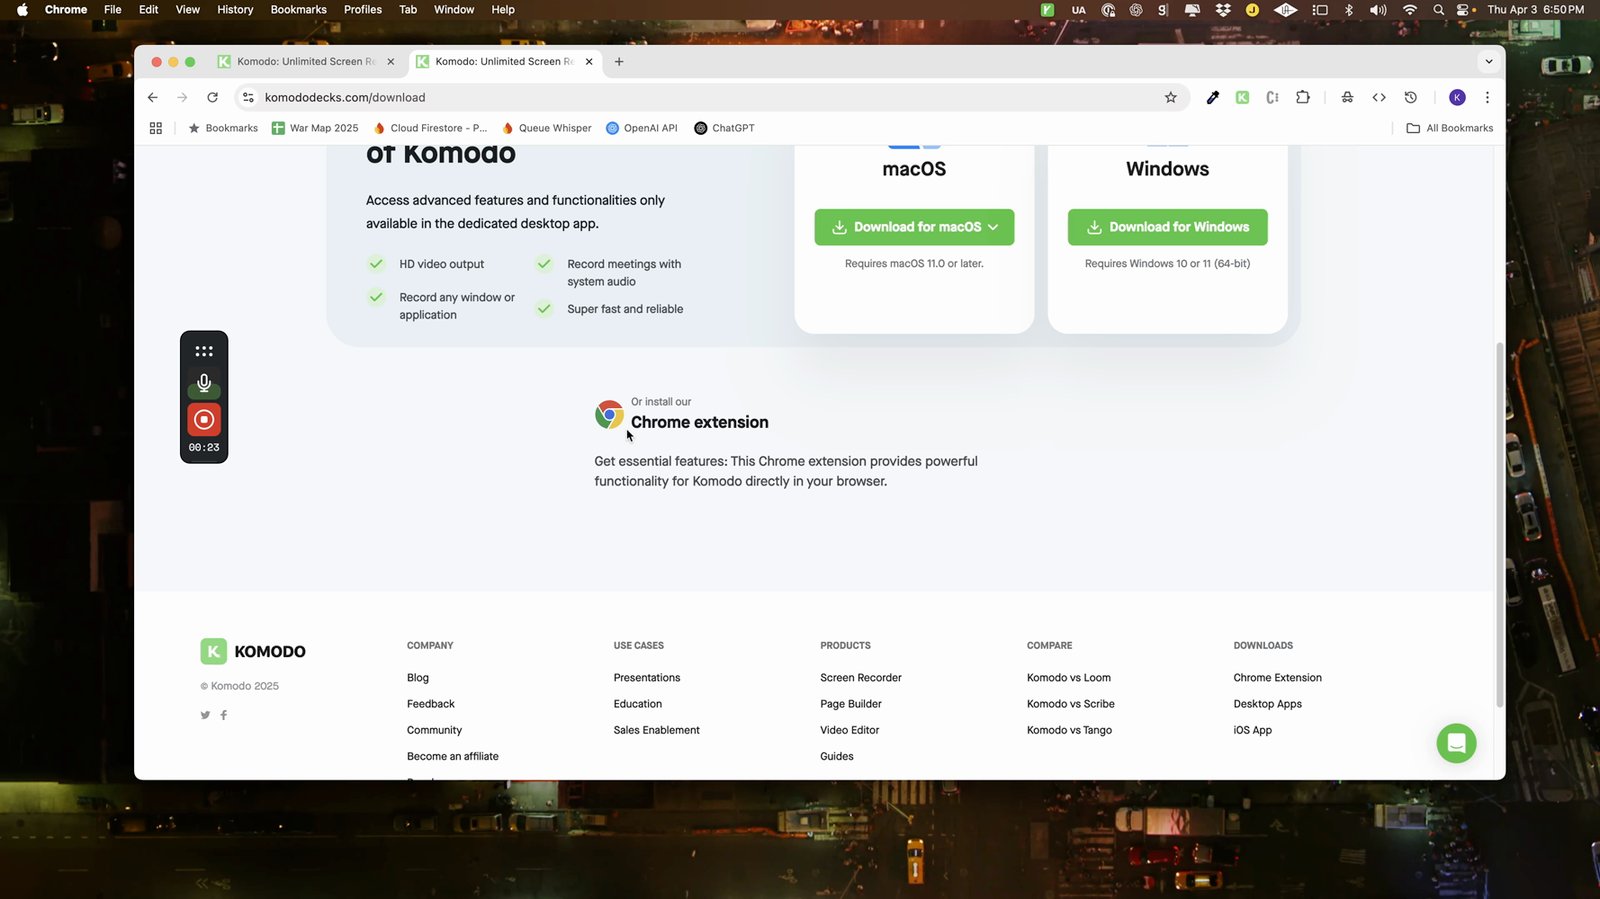Image resolution: width=1600 pixels, height=899 pixels.
Task: Open the Screen Recorder footer link
Action: [x=860, y=678]
